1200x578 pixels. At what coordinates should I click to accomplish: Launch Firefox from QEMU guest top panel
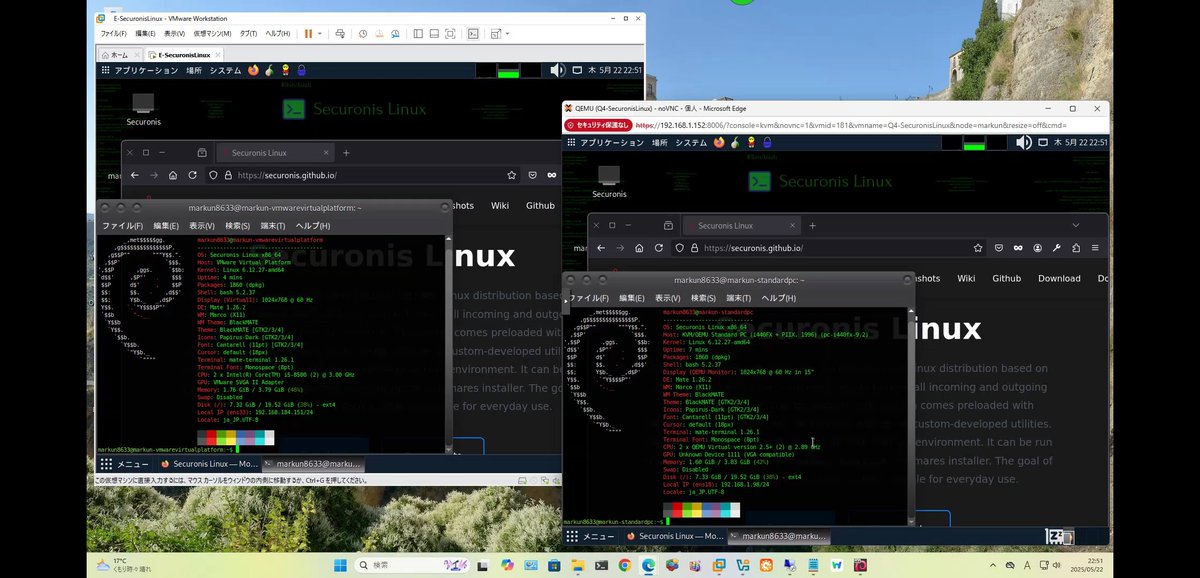tap(718, 143)
